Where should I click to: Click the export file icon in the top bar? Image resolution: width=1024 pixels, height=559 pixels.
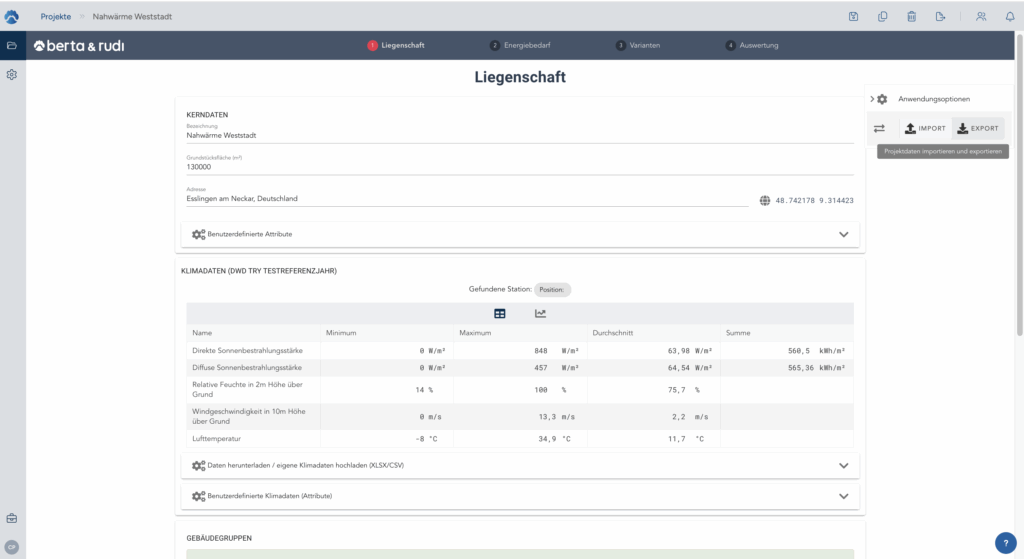[940, 17]
